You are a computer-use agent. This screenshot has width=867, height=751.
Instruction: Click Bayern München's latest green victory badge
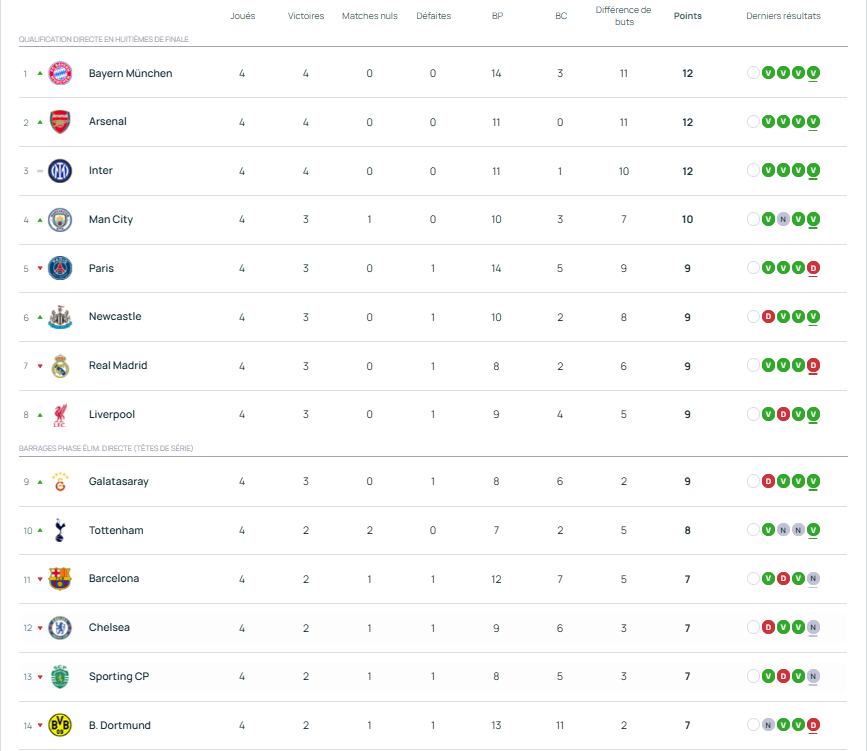[x=813, y=73]
